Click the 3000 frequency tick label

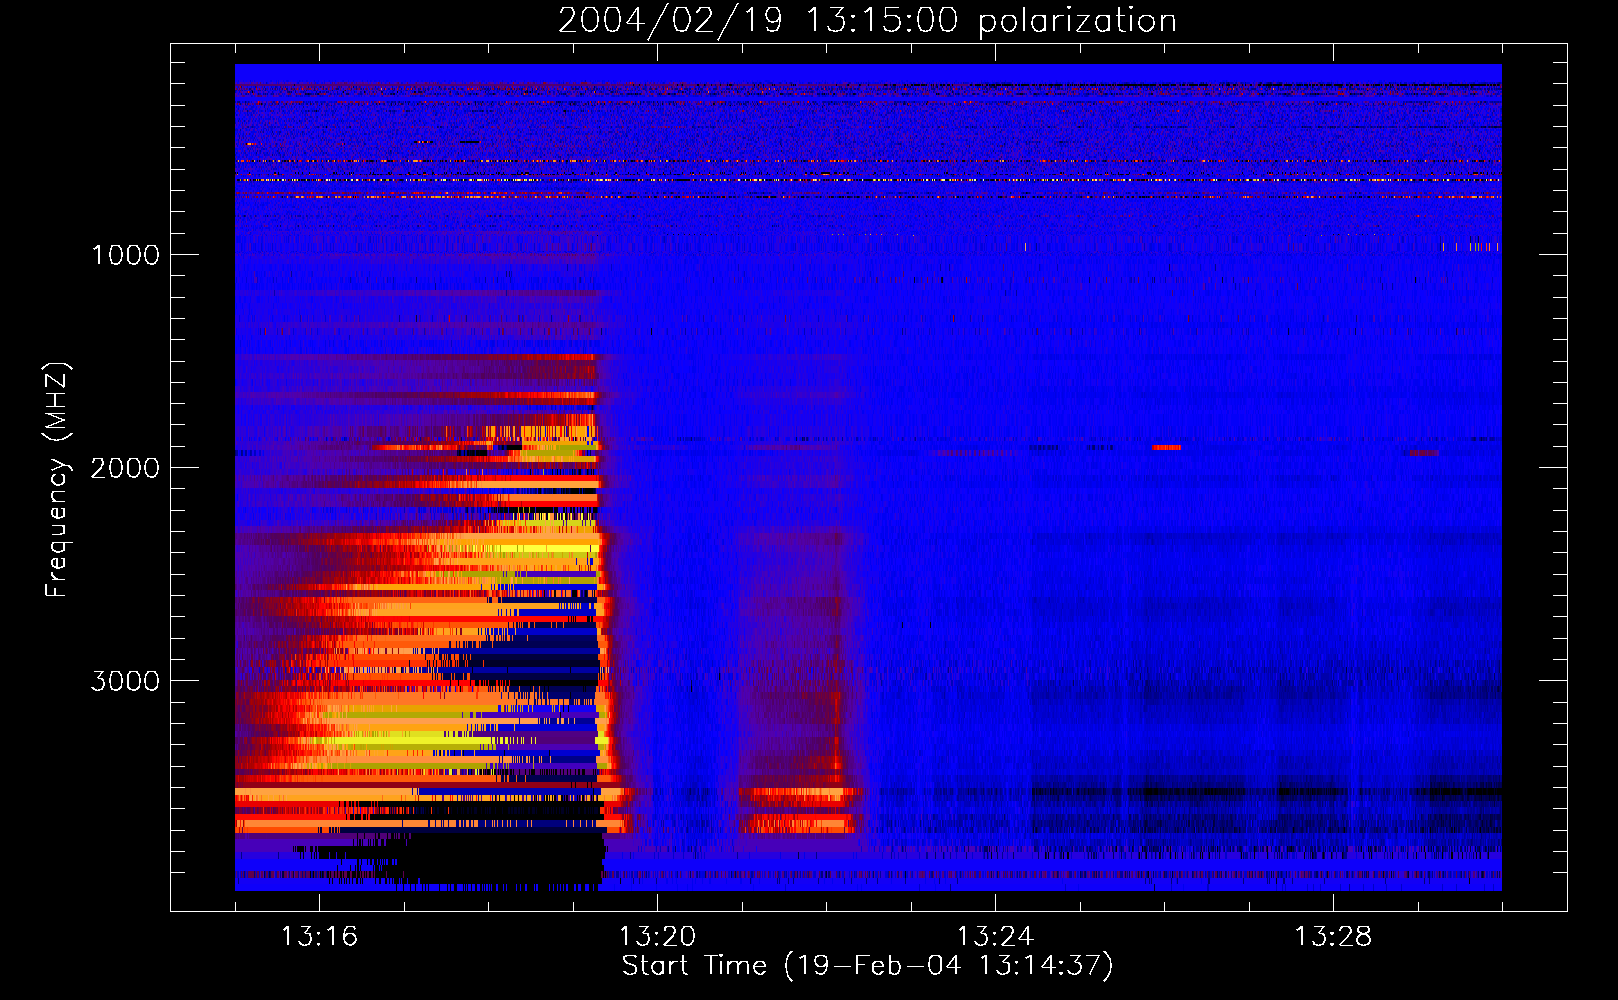click(125, 681)
